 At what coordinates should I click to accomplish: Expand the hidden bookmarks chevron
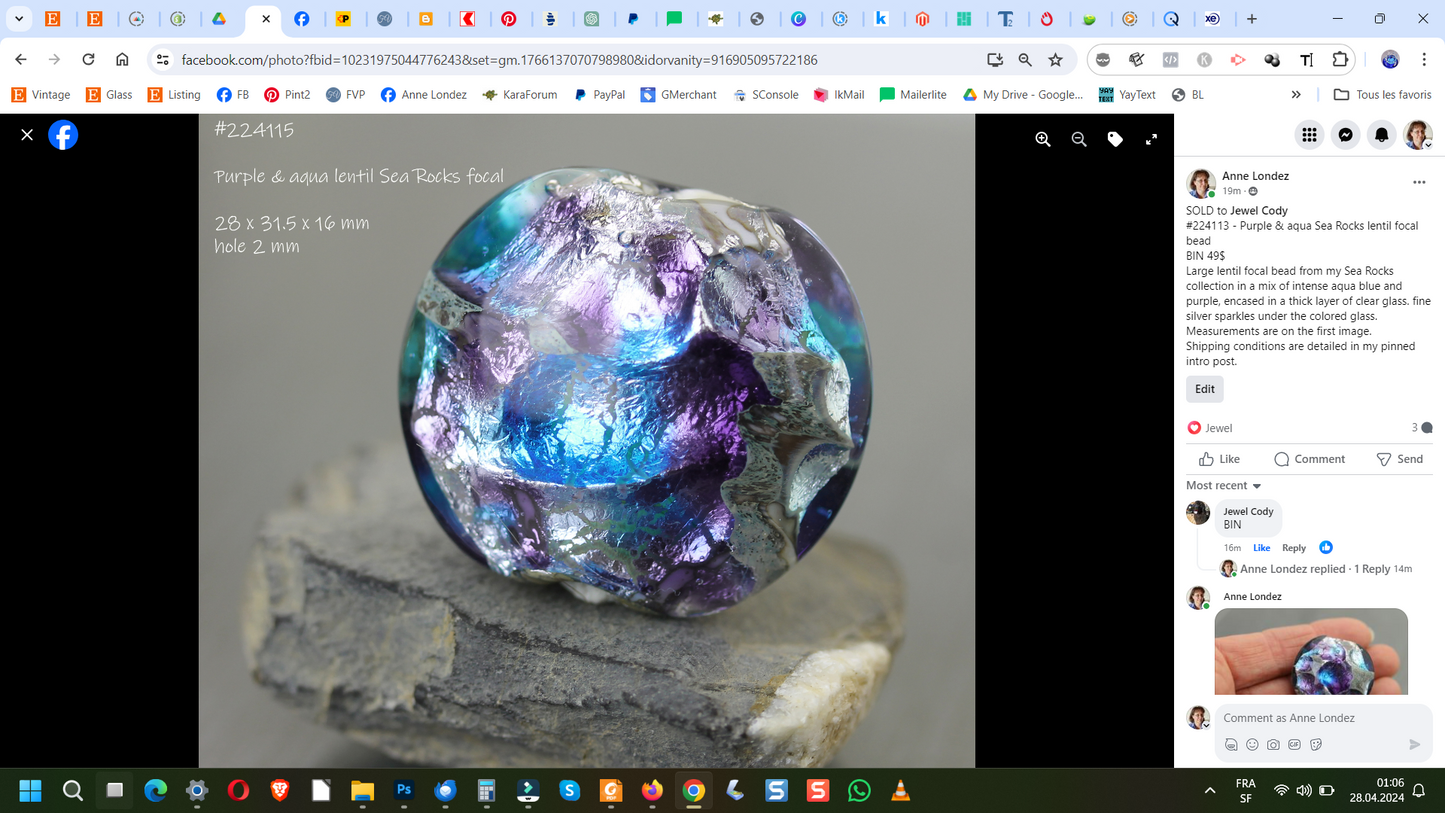[x=1296, y=95]
